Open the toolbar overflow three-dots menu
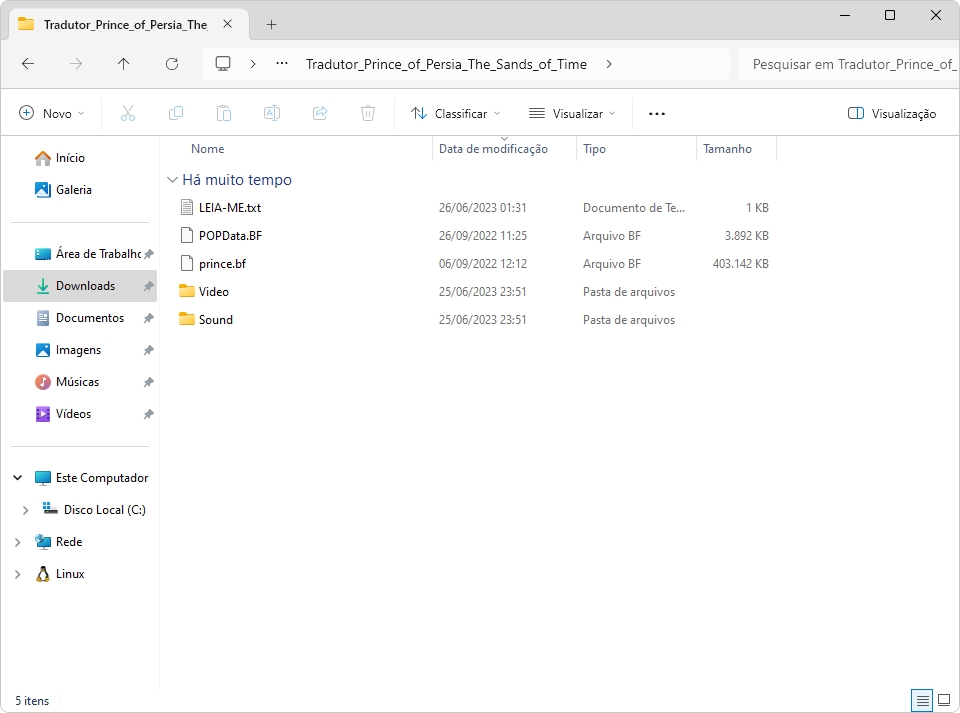Image resolution: width=960 pixels, height=713 pixels. (x=656, y=113)
